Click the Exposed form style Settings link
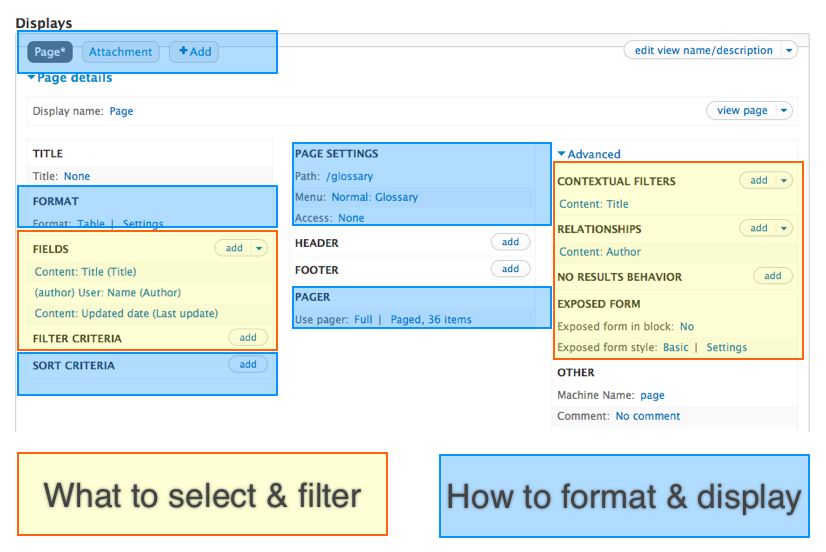Screen dimensions: 826x552 [726, 348]
